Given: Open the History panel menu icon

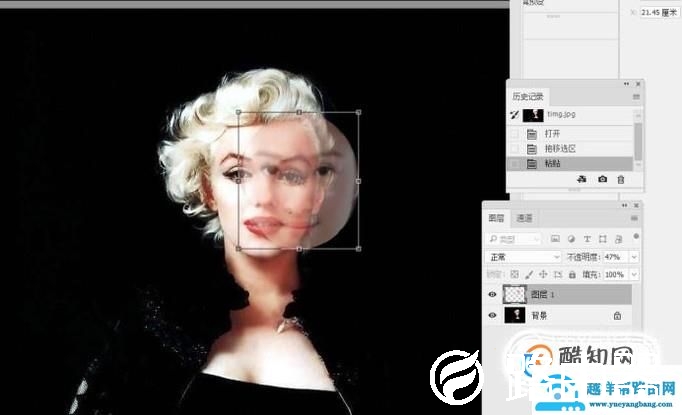Looking at the screenshot, I should click(x=636, y=97).
